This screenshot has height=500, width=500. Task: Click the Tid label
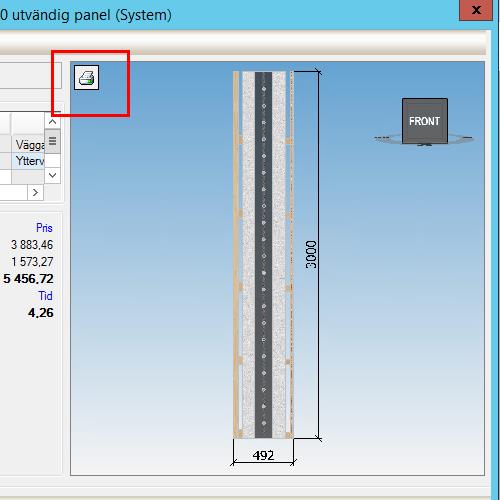[x=45, y=296]
